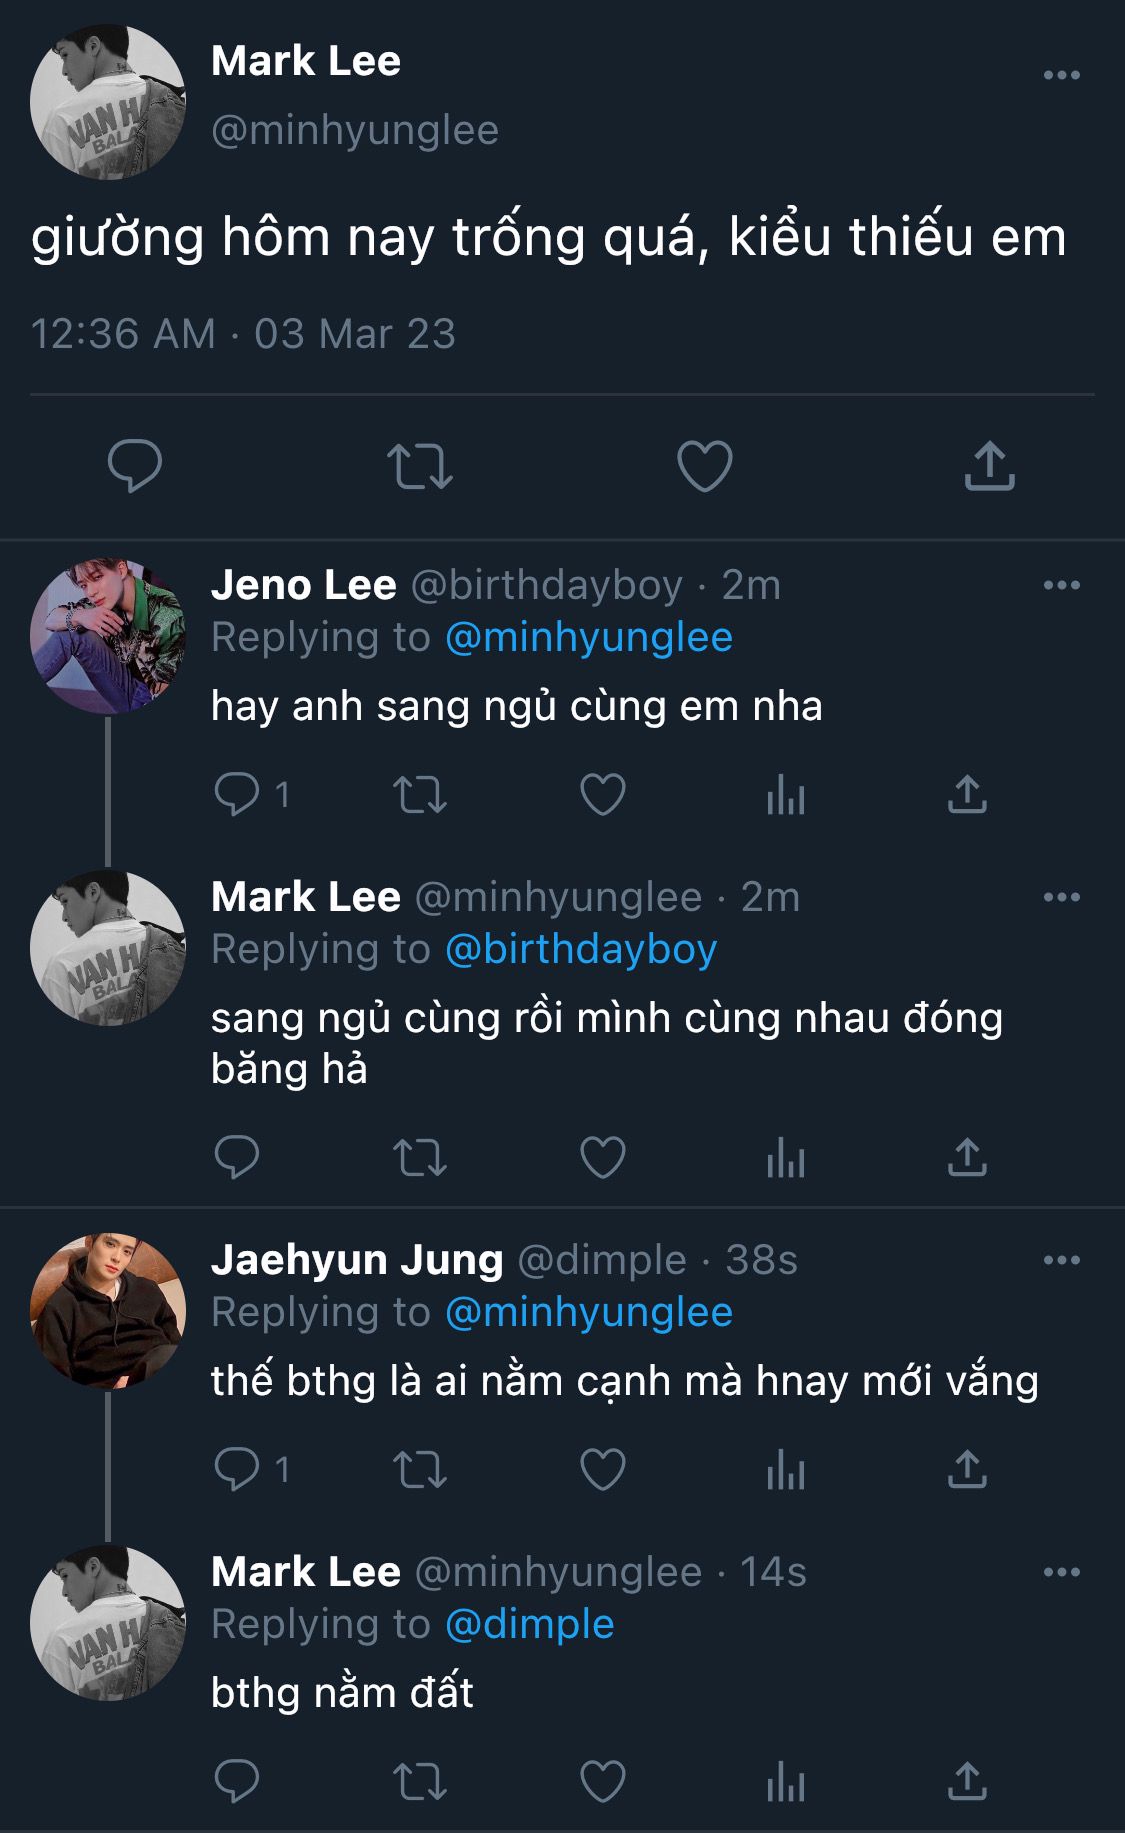Retweet Mark Lee's main tweet
Viewport: 1125px width, 1833px height.
(420, 466)
